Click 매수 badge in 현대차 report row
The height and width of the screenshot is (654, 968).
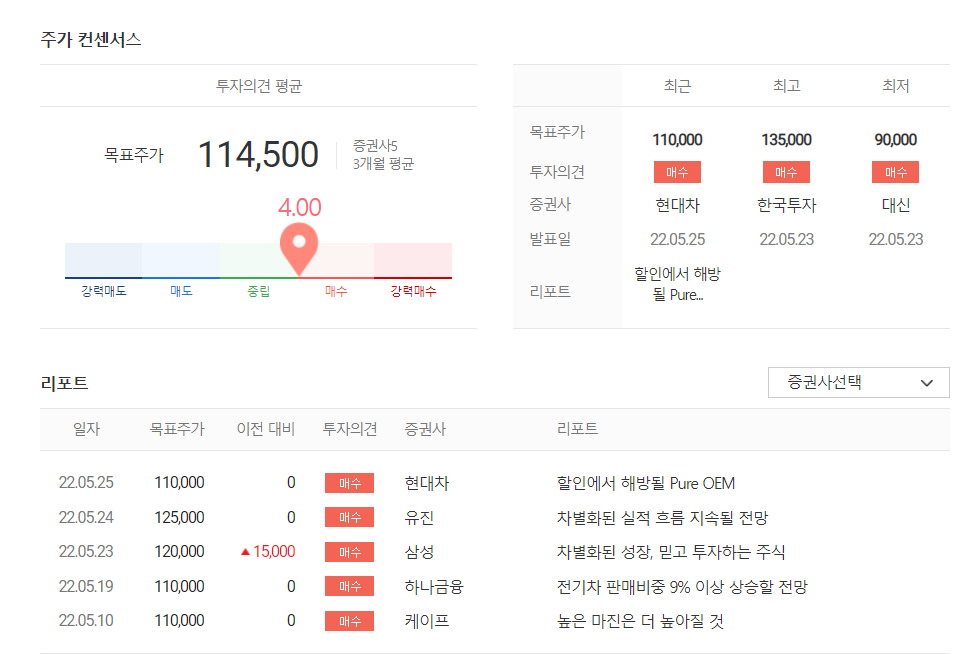(349, 483)
